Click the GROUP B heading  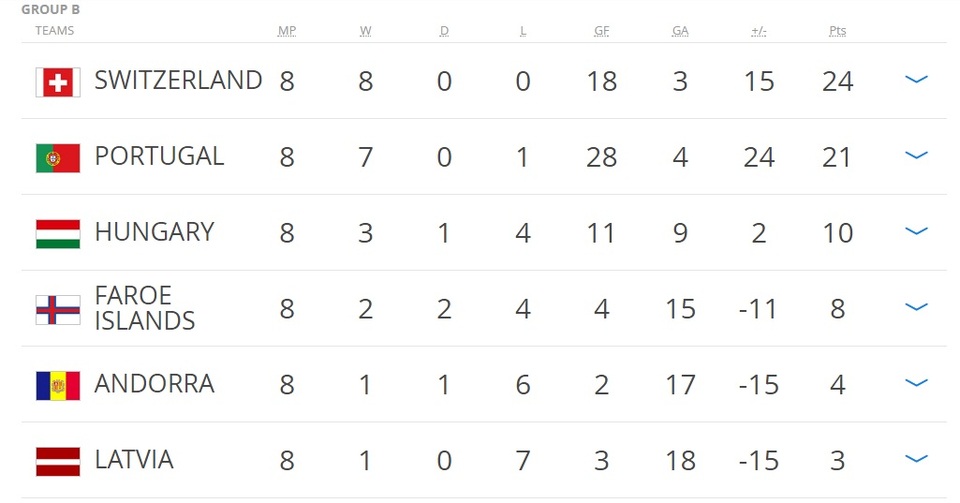point(50,10)
